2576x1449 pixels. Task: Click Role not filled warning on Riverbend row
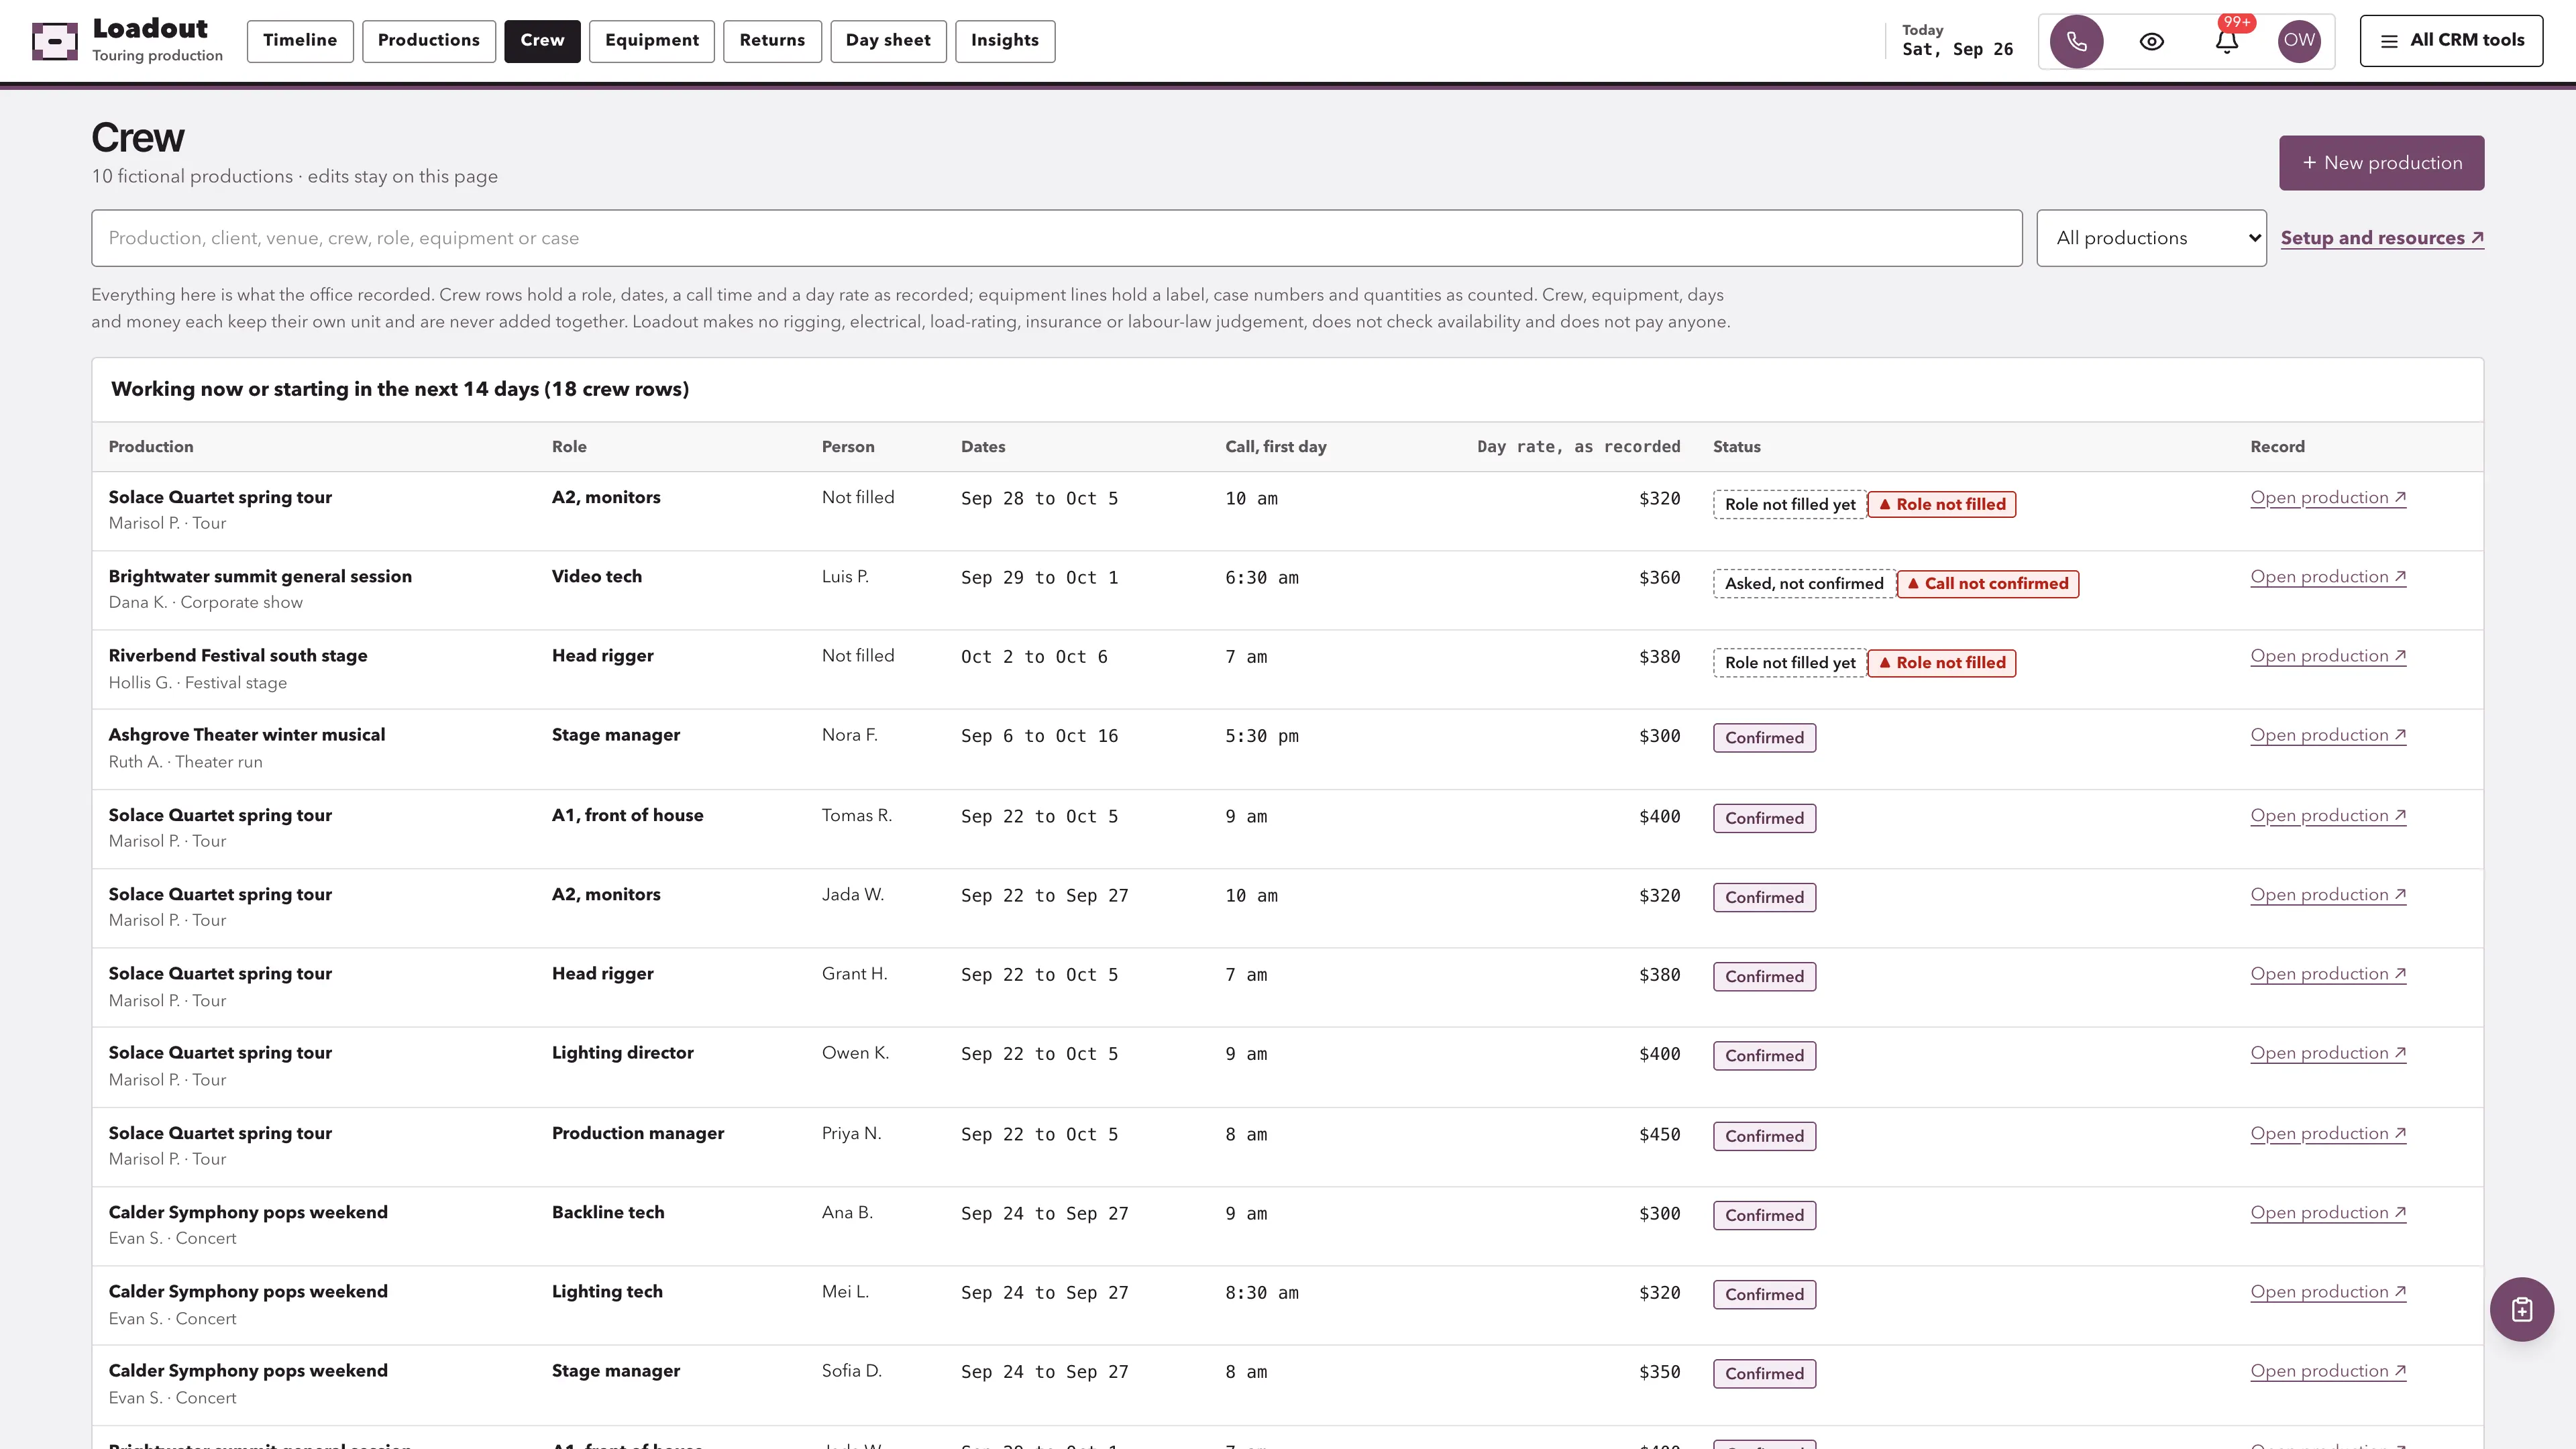point(1942,663)
